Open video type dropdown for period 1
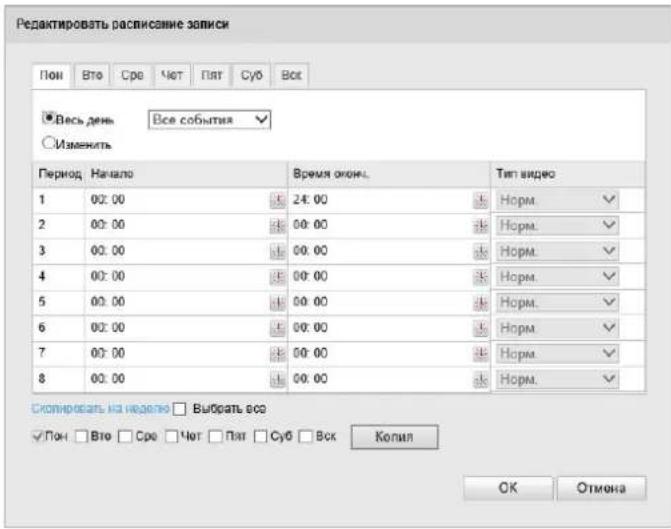The height and width of the screenshot is (529, 671). coord(557,200)
